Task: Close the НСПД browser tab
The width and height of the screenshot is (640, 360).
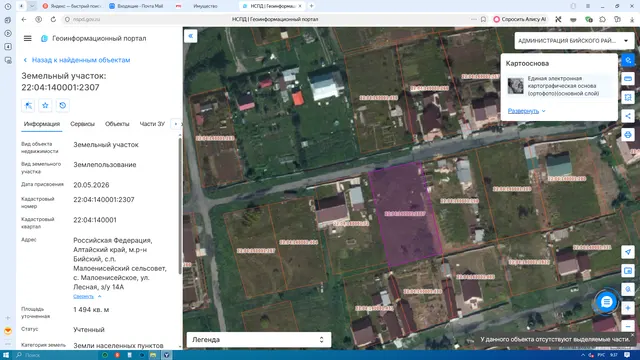Action: (300, 6)
